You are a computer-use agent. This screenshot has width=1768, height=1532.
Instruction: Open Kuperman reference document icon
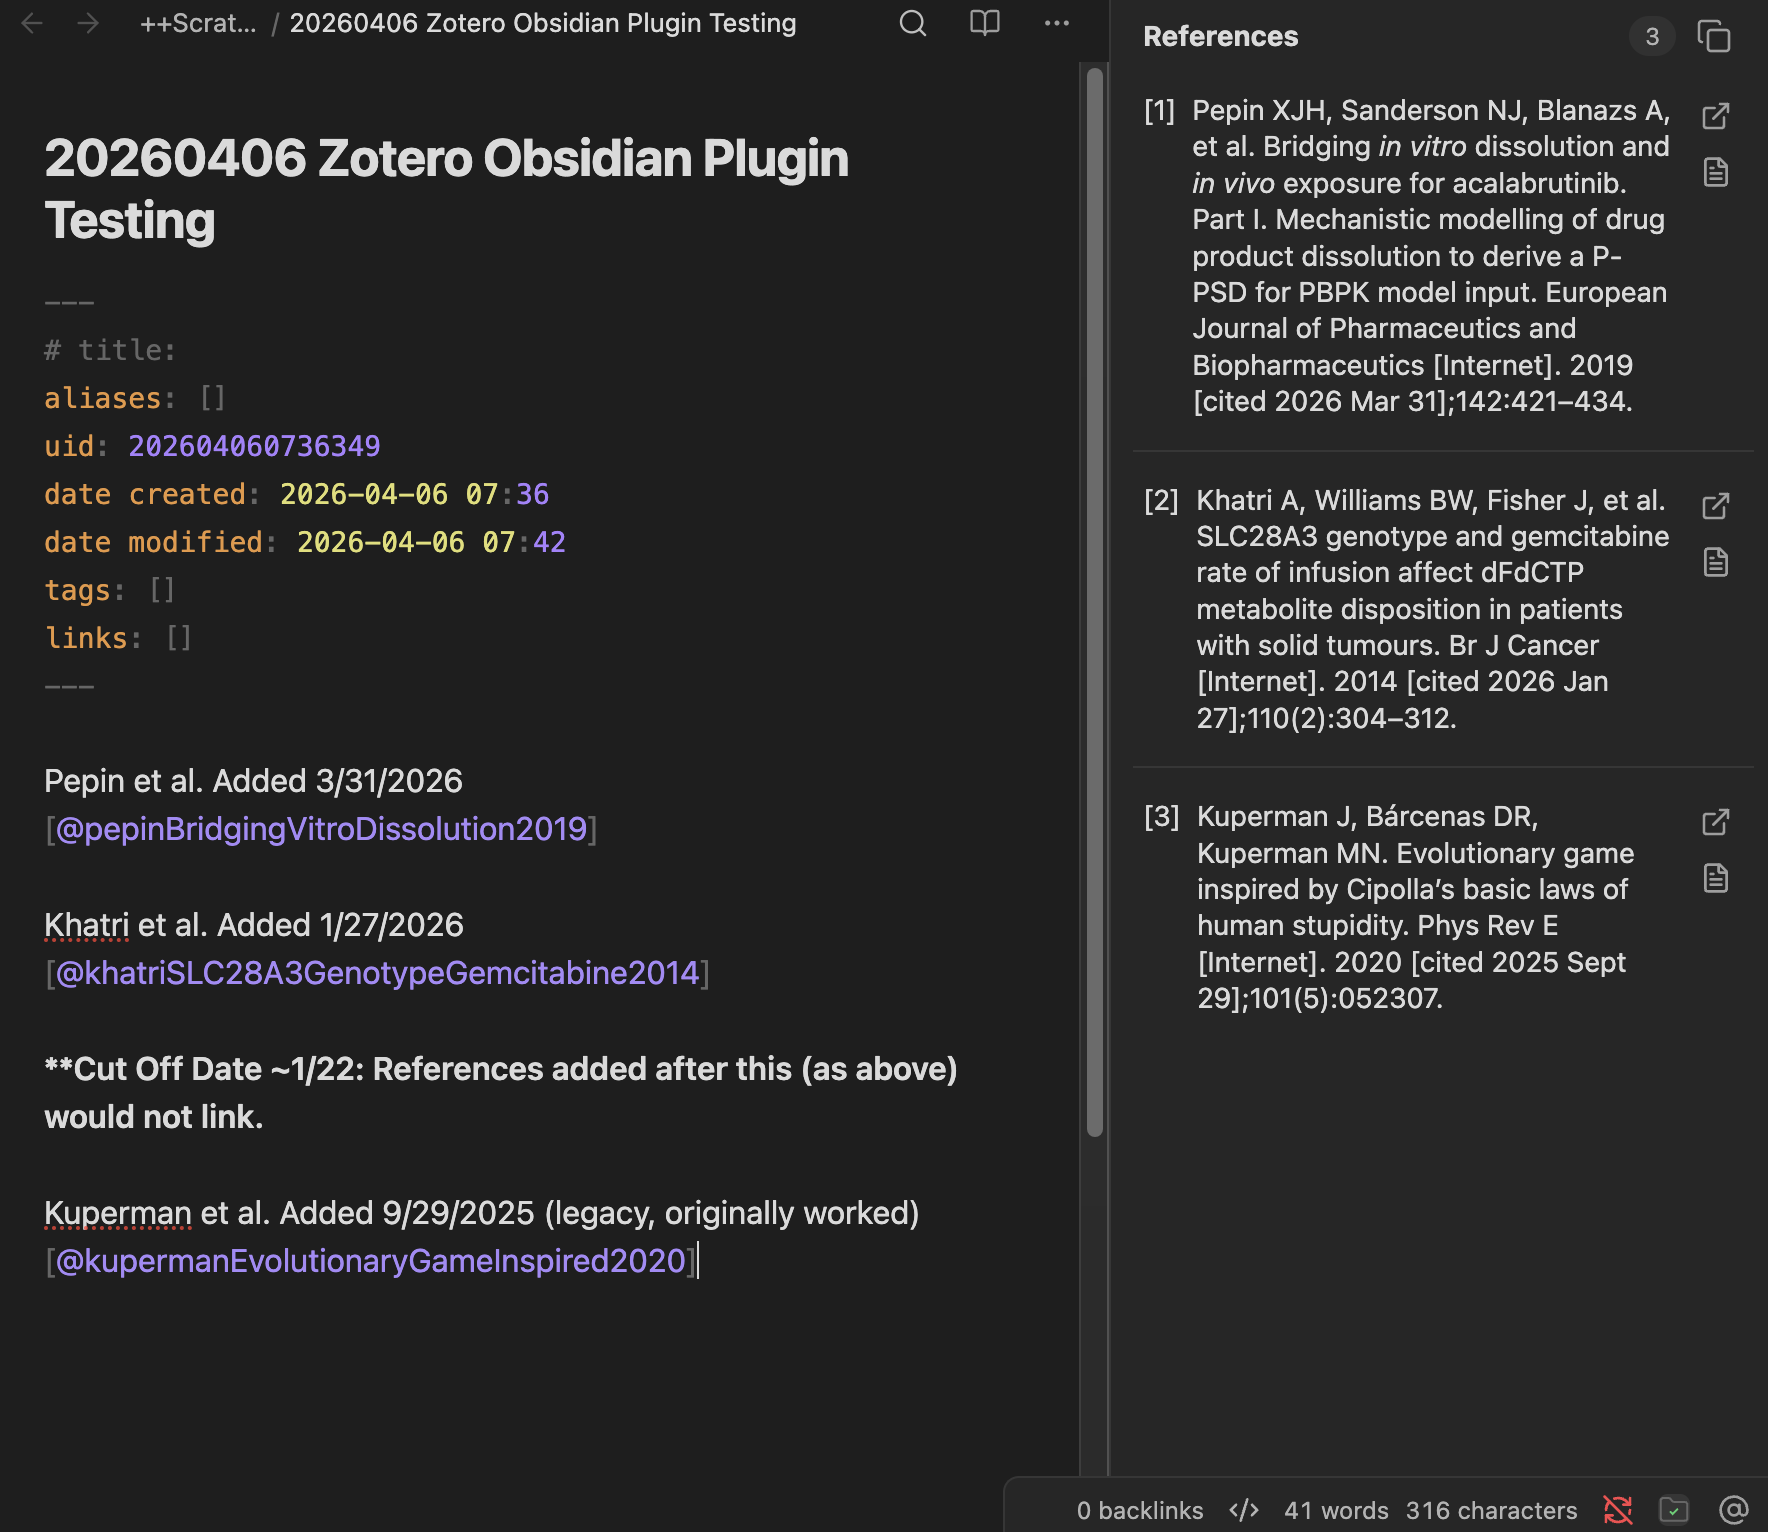(1715, 879)
